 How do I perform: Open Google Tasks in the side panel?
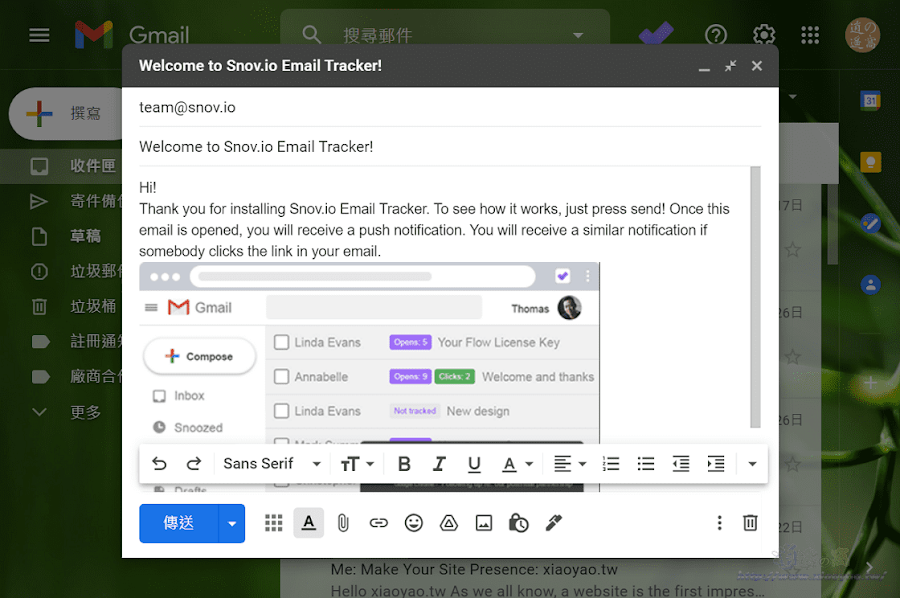click(x=871, y=223)
